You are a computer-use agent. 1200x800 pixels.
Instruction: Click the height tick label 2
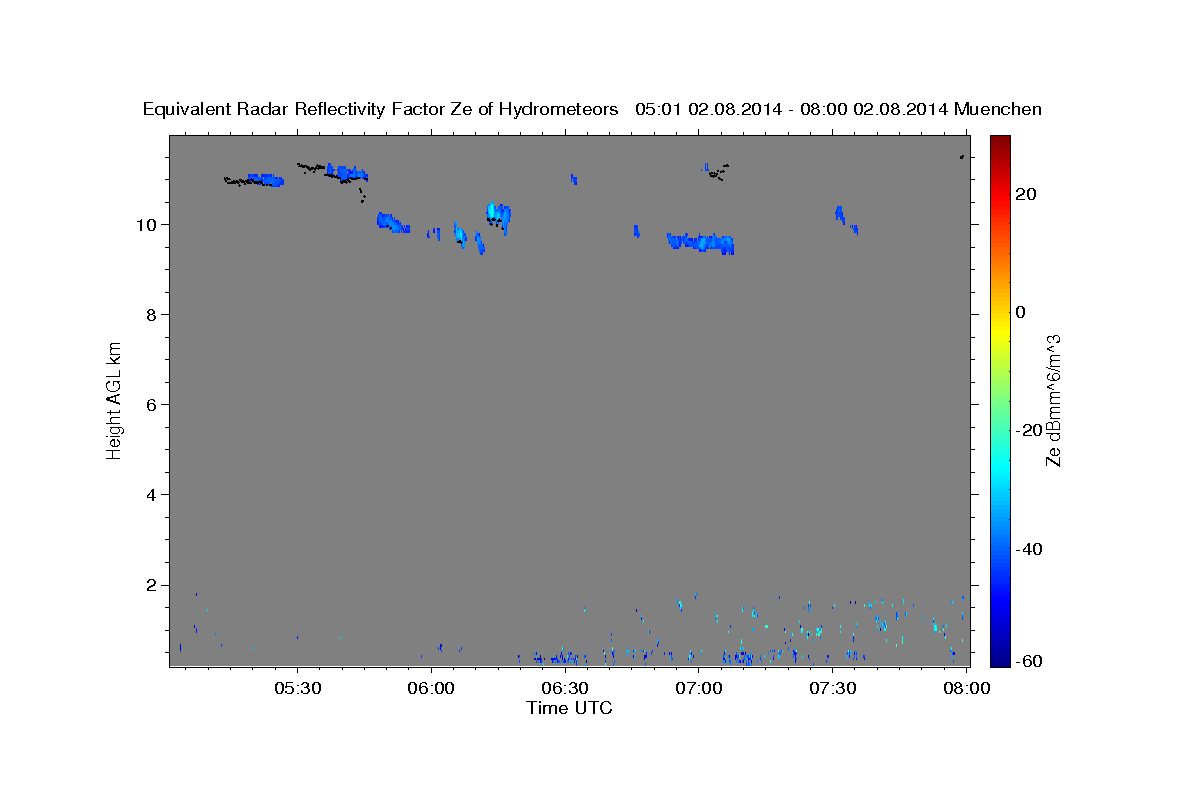coord(153,585)
